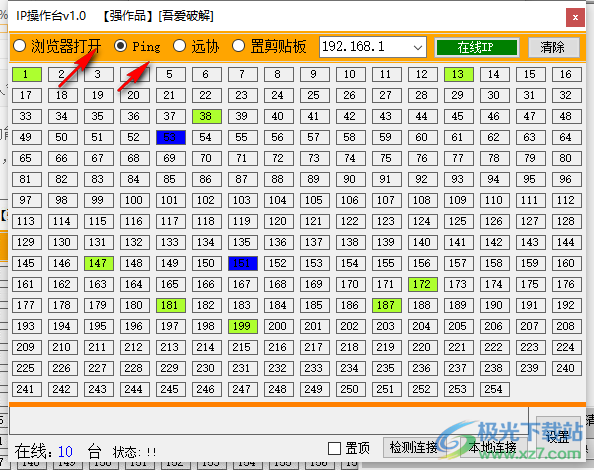Click IP cell 88
Viewport: 594px width, 470px height.
pos(279,179)
